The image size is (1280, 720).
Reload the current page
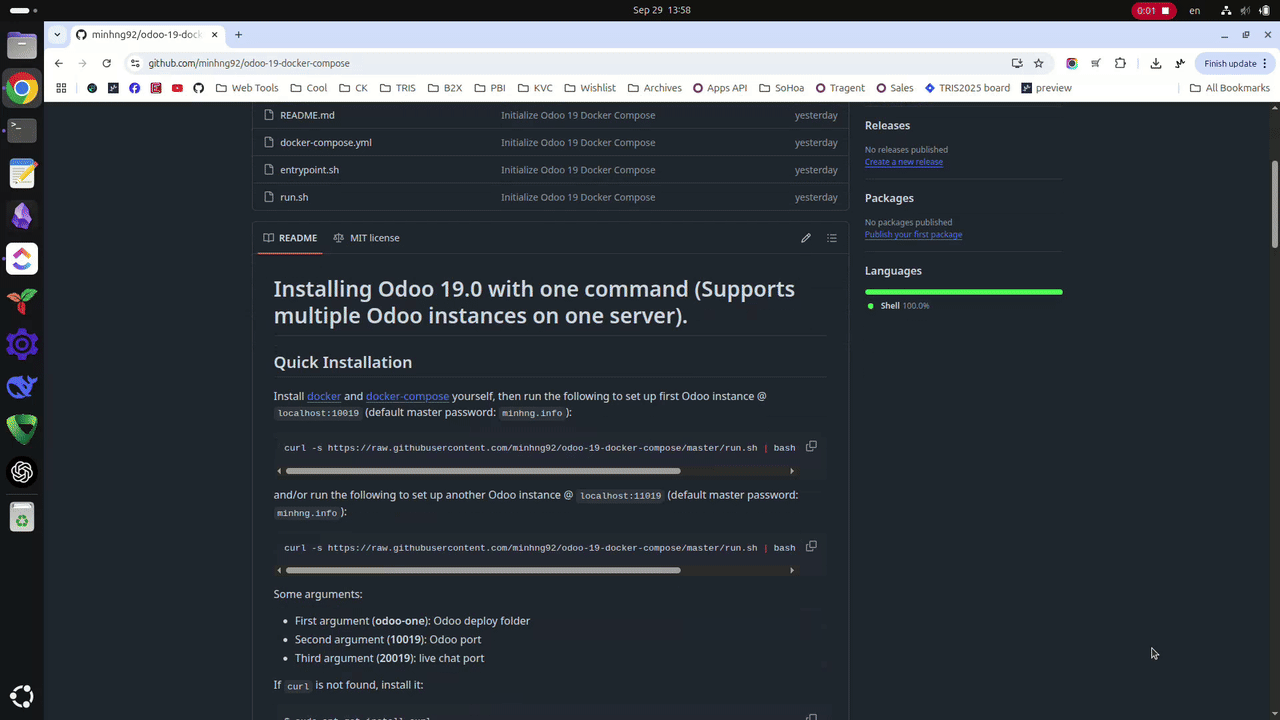tap(106, 63)
